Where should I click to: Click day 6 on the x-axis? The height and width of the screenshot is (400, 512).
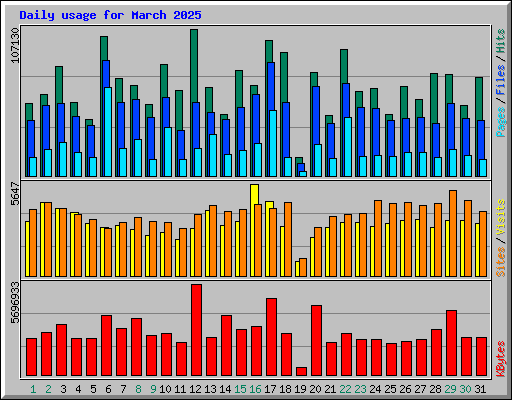pos(108,389)
